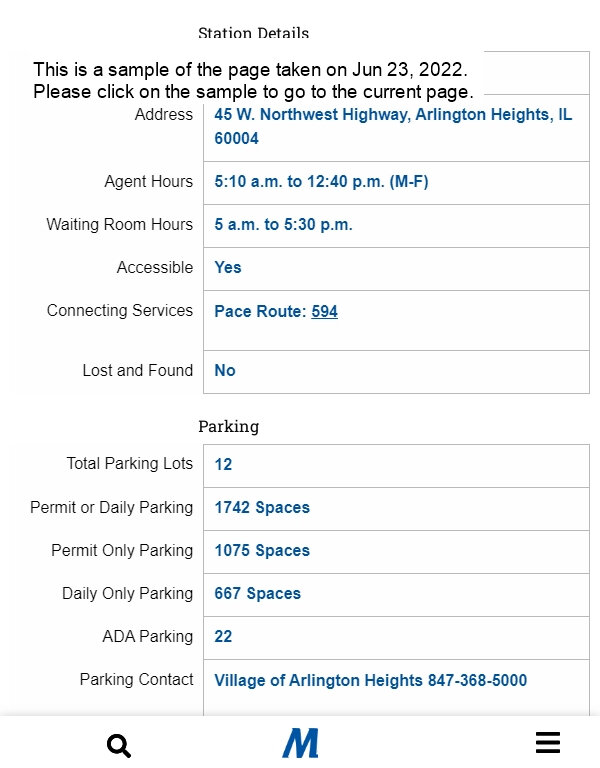600x768 pixels.
Task: Select the Total Parking Lots value 12
Action: pos(223,464)
